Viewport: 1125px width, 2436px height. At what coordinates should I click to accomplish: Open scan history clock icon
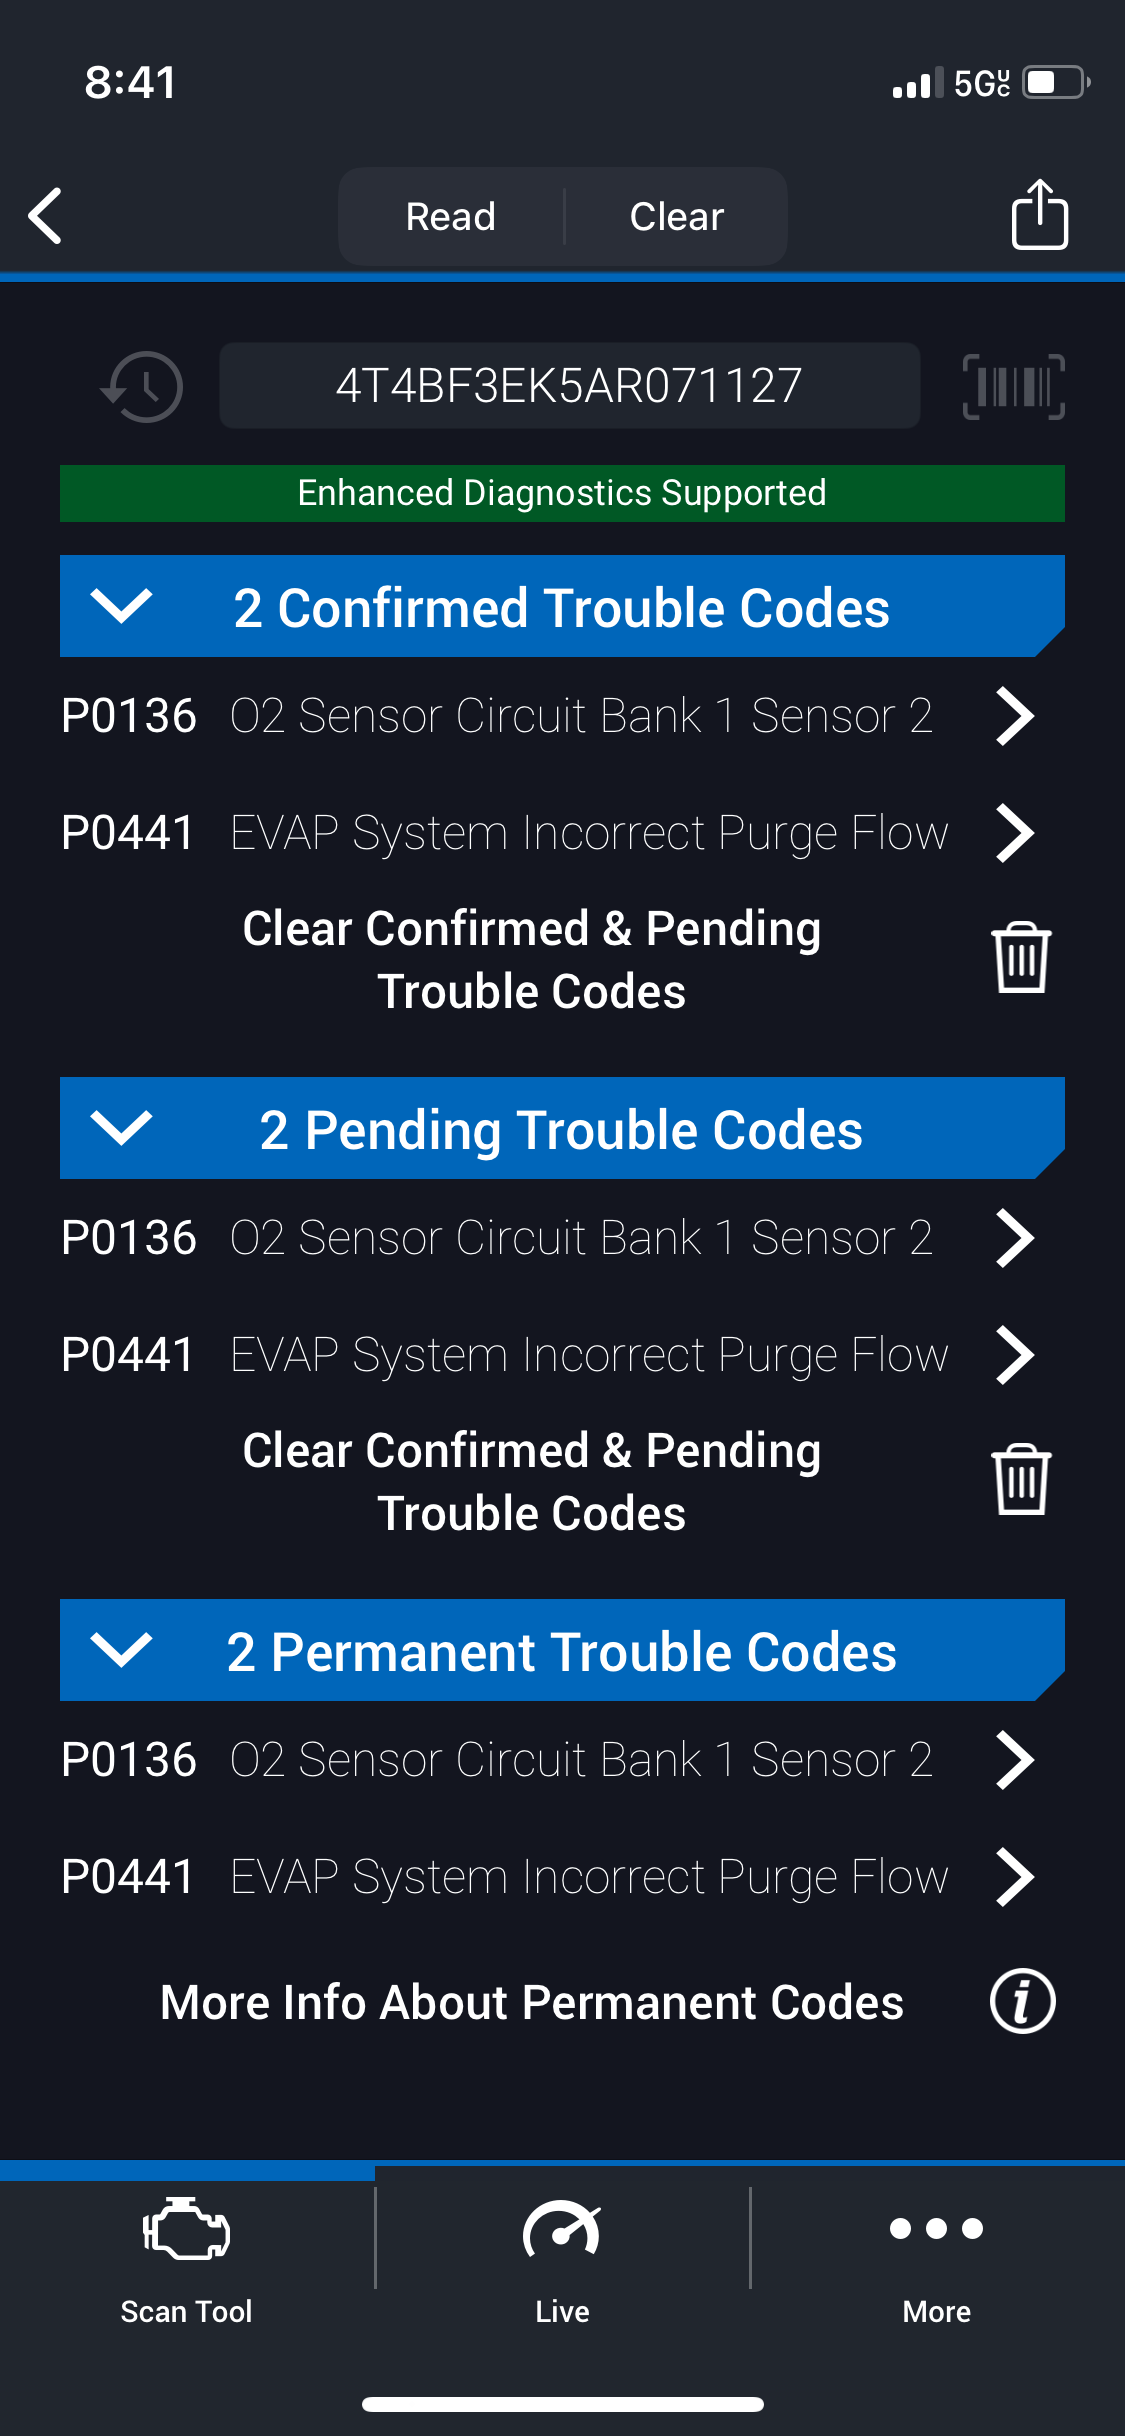(x=143, y=386)
